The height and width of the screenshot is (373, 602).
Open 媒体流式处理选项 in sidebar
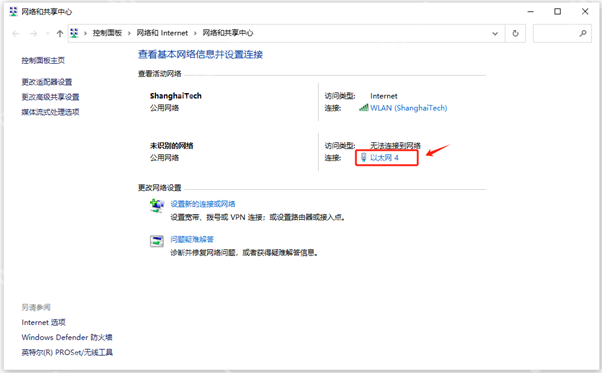coord(50,112)
